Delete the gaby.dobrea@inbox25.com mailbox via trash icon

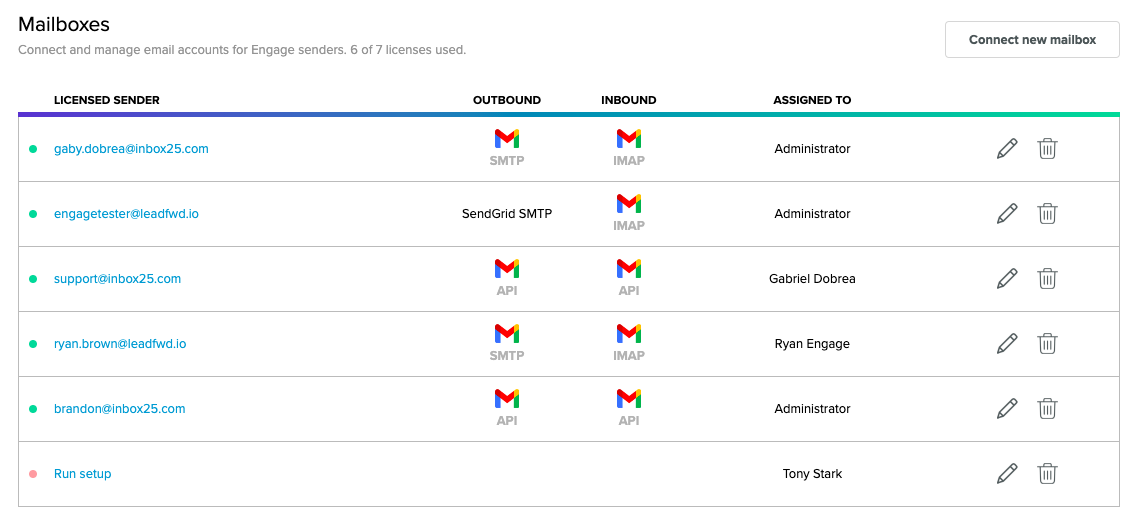click(1047, 149)
